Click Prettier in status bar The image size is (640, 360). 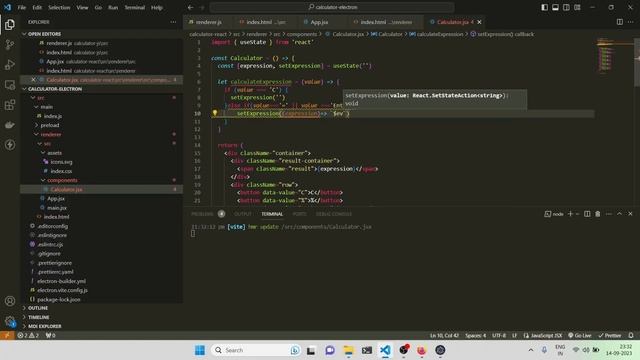pyautogui.click(x=610, y=336)
